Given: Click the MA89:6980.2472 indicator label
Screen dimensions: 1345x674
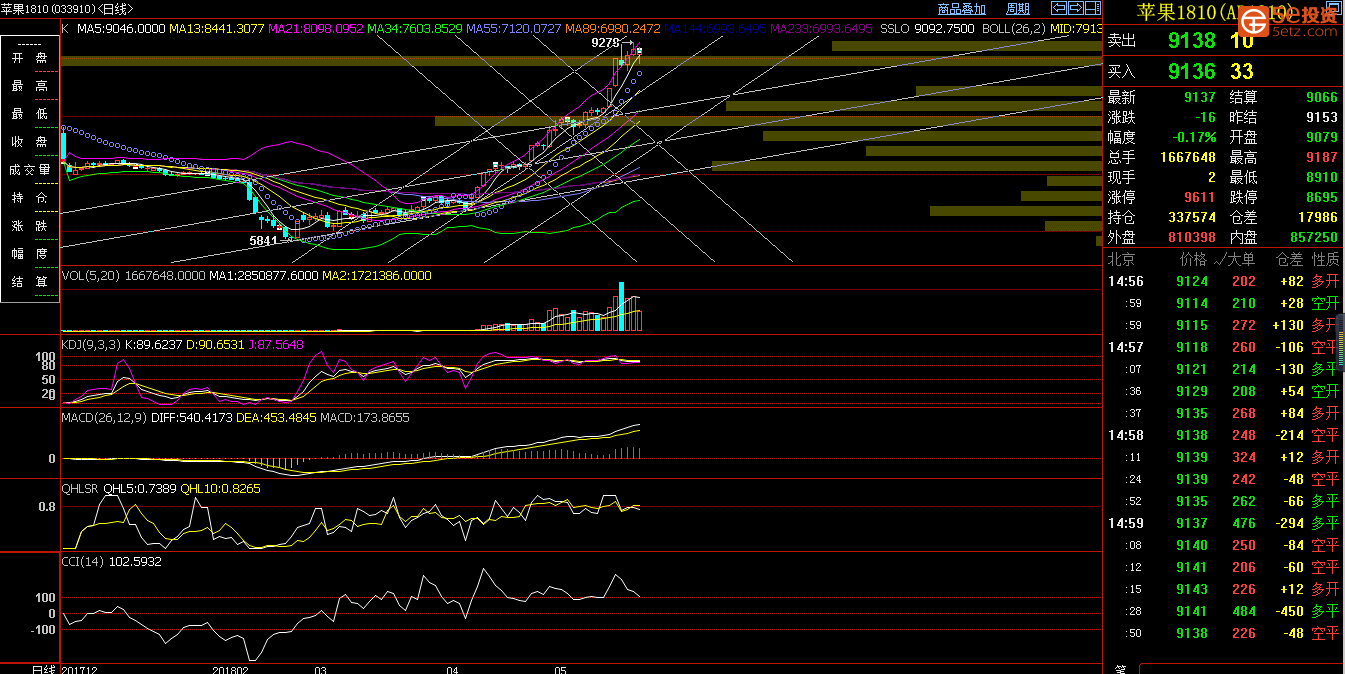Looking at the screenshot, I should 612,29.
